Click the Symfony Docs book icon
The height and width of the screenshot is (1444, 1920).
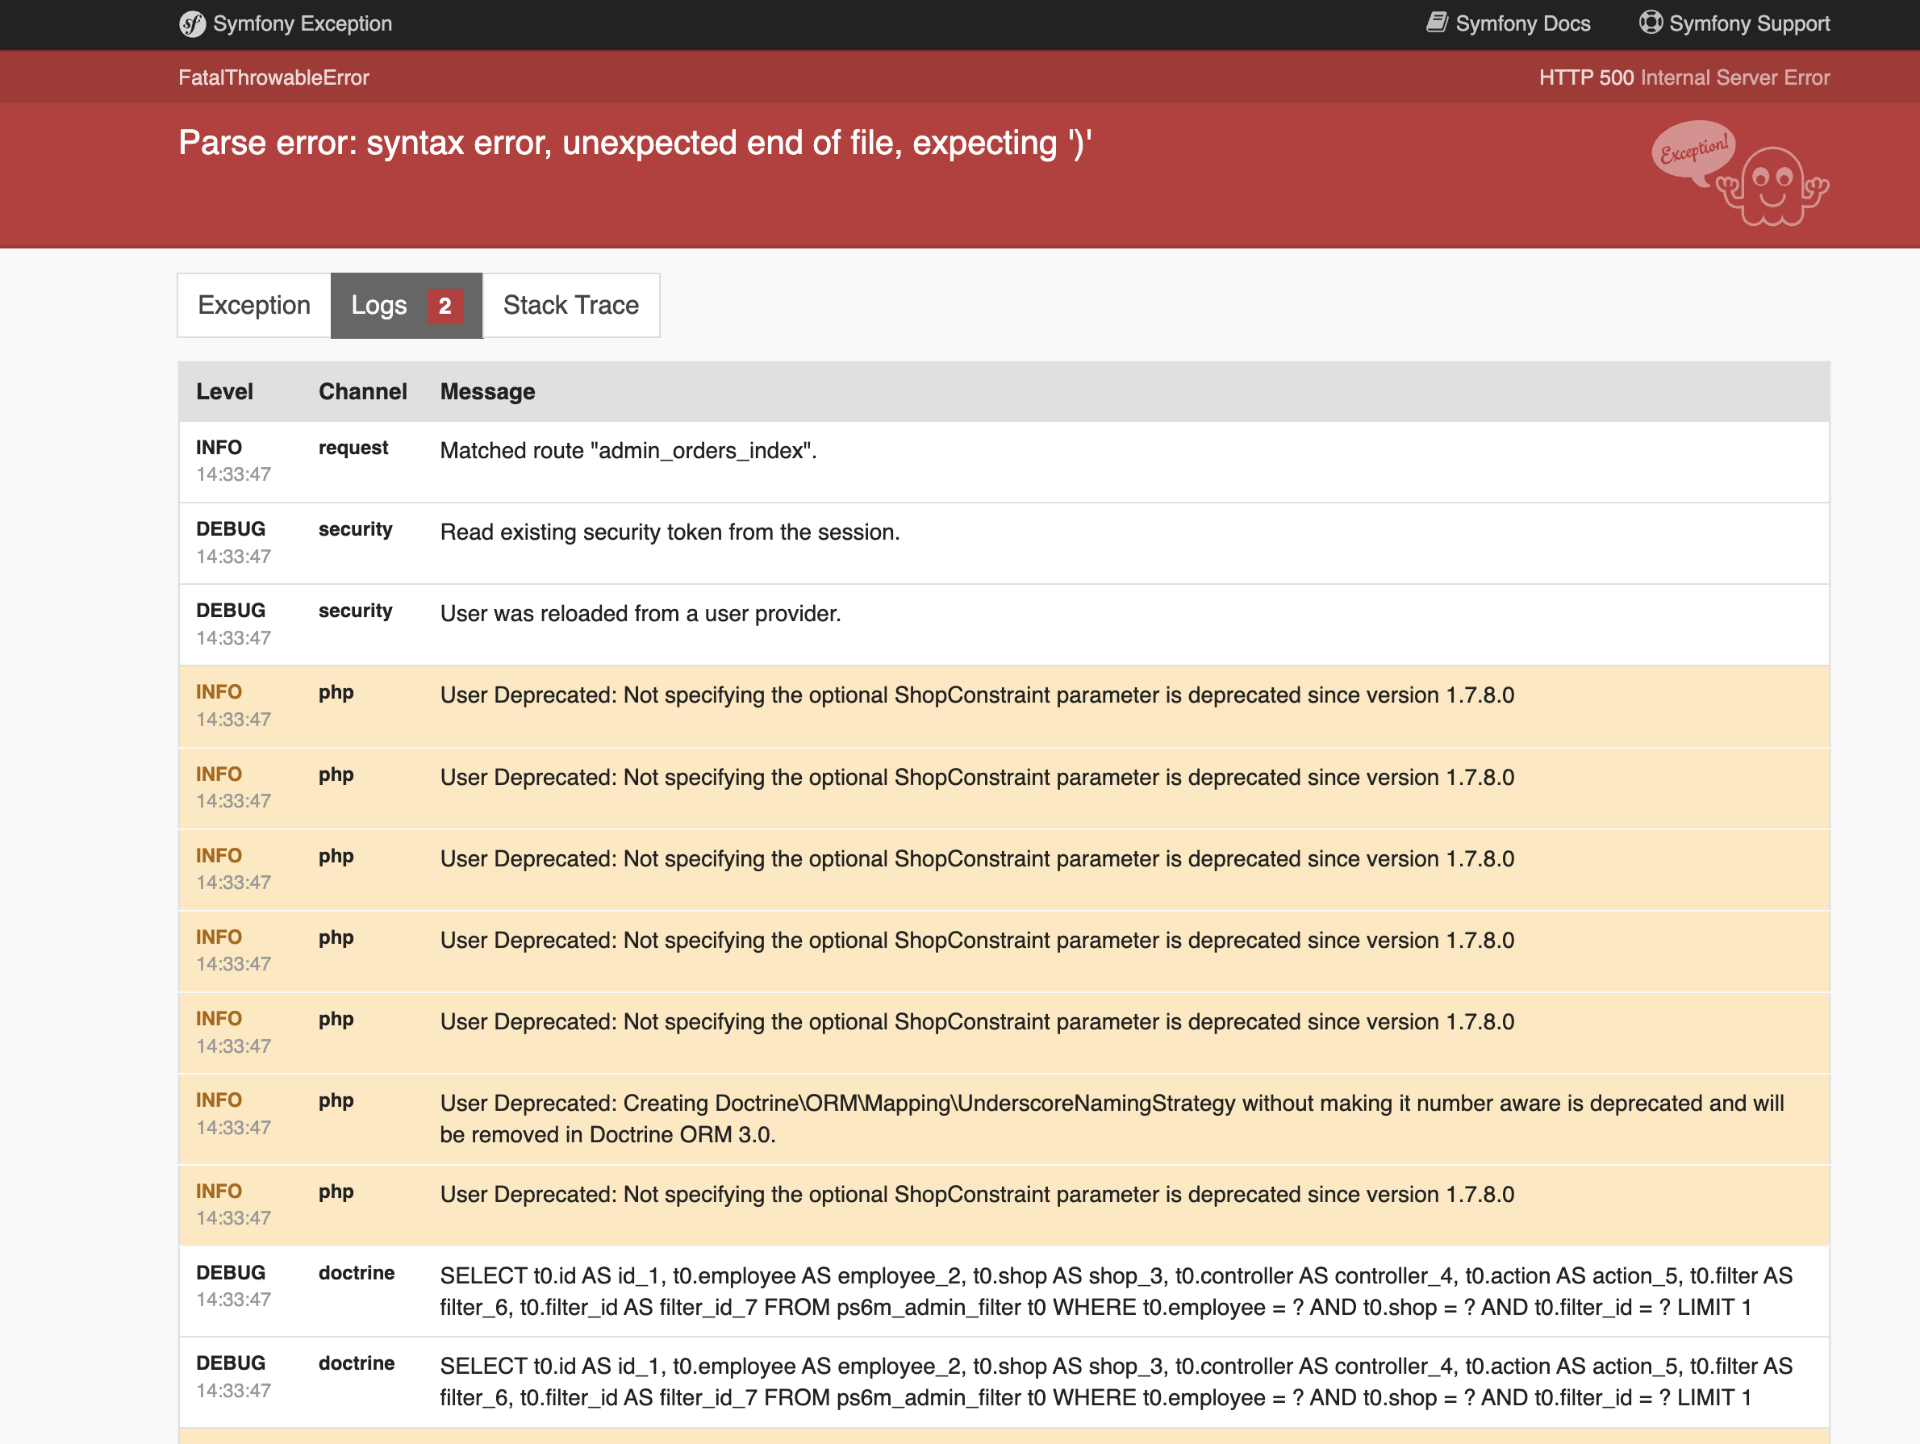[x=1436, y=23]
